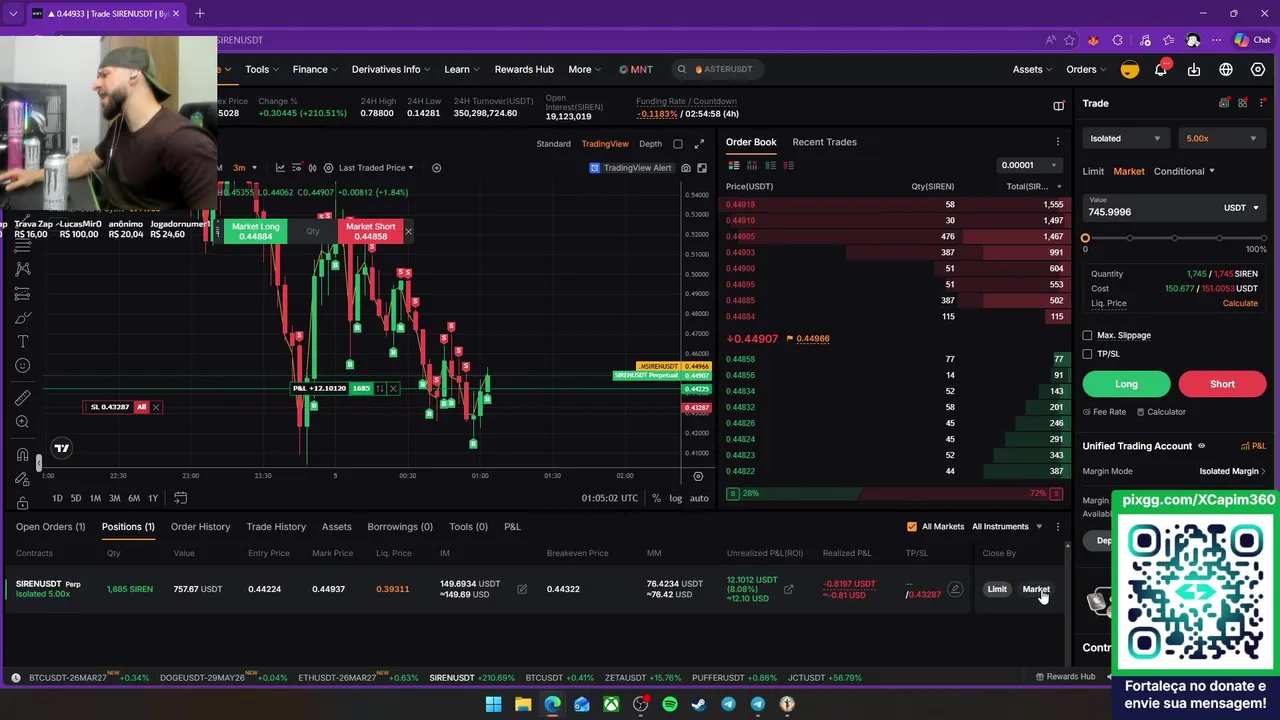Expand the 3m timeframe dropdown
Screen dimensions: 1280x720
tap(245, 168)
